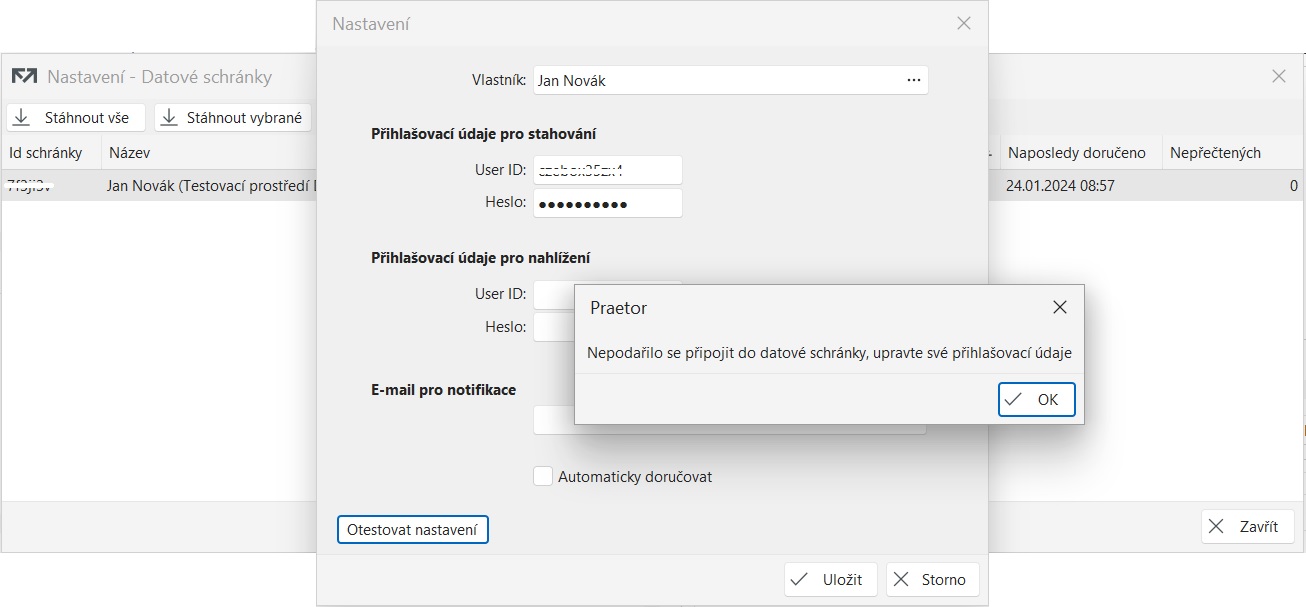Confirm the error with the OK button

pyautogui.click(x=1036, y=399)
